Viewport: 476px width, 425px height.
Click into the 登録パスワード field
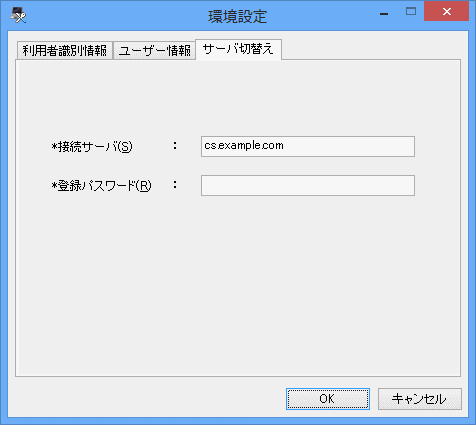308,185
